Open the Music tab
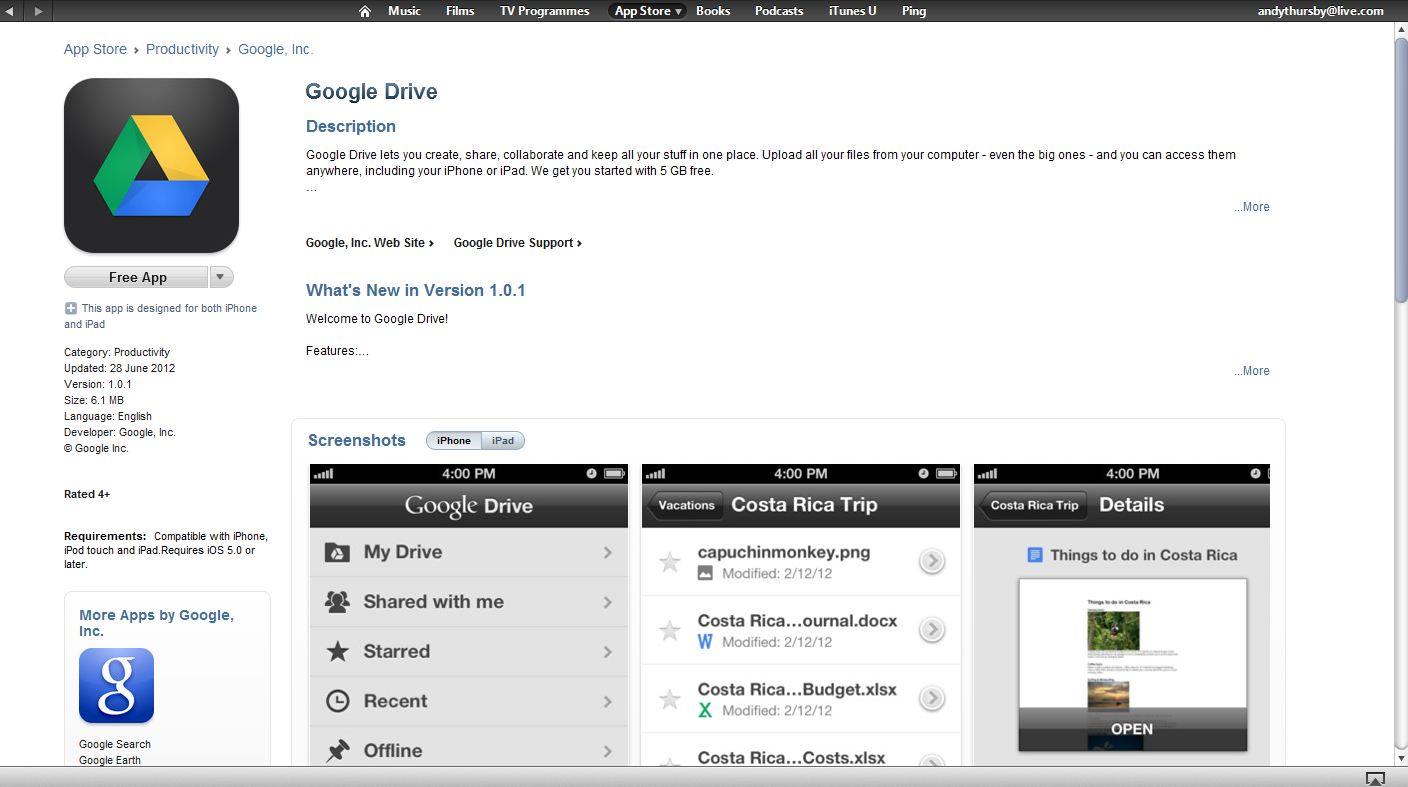 404,11
